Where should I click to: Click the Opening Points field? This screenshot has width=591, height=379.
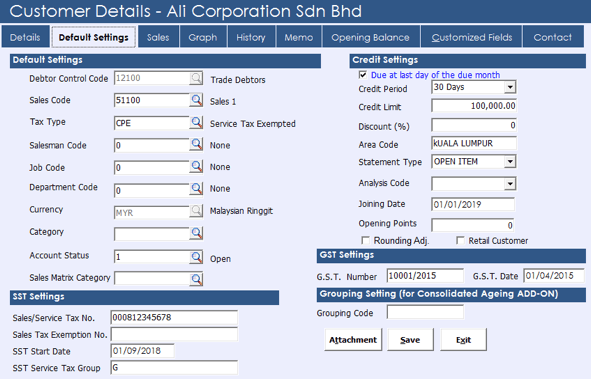pyautogui.click(x=473, y=225)
